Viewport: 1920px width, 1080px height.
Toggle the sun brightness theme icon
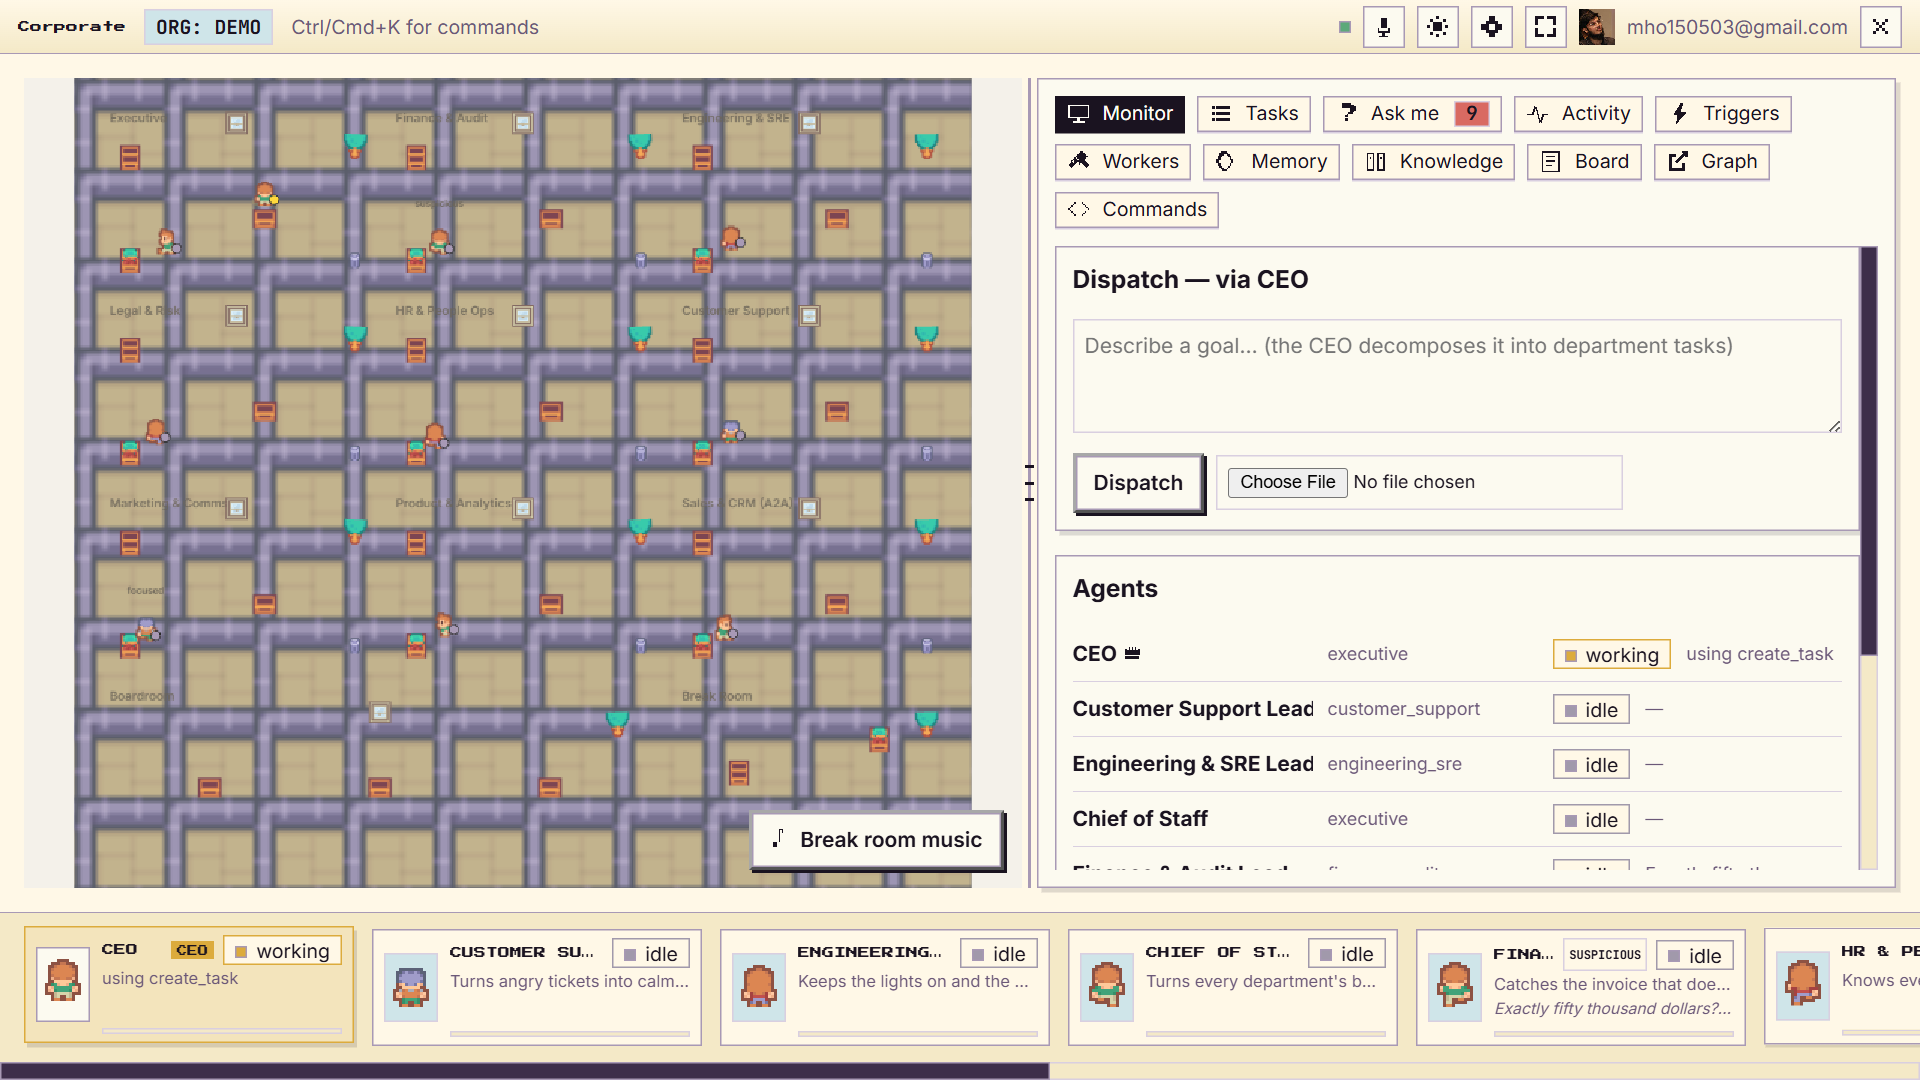coord(1438,27)
